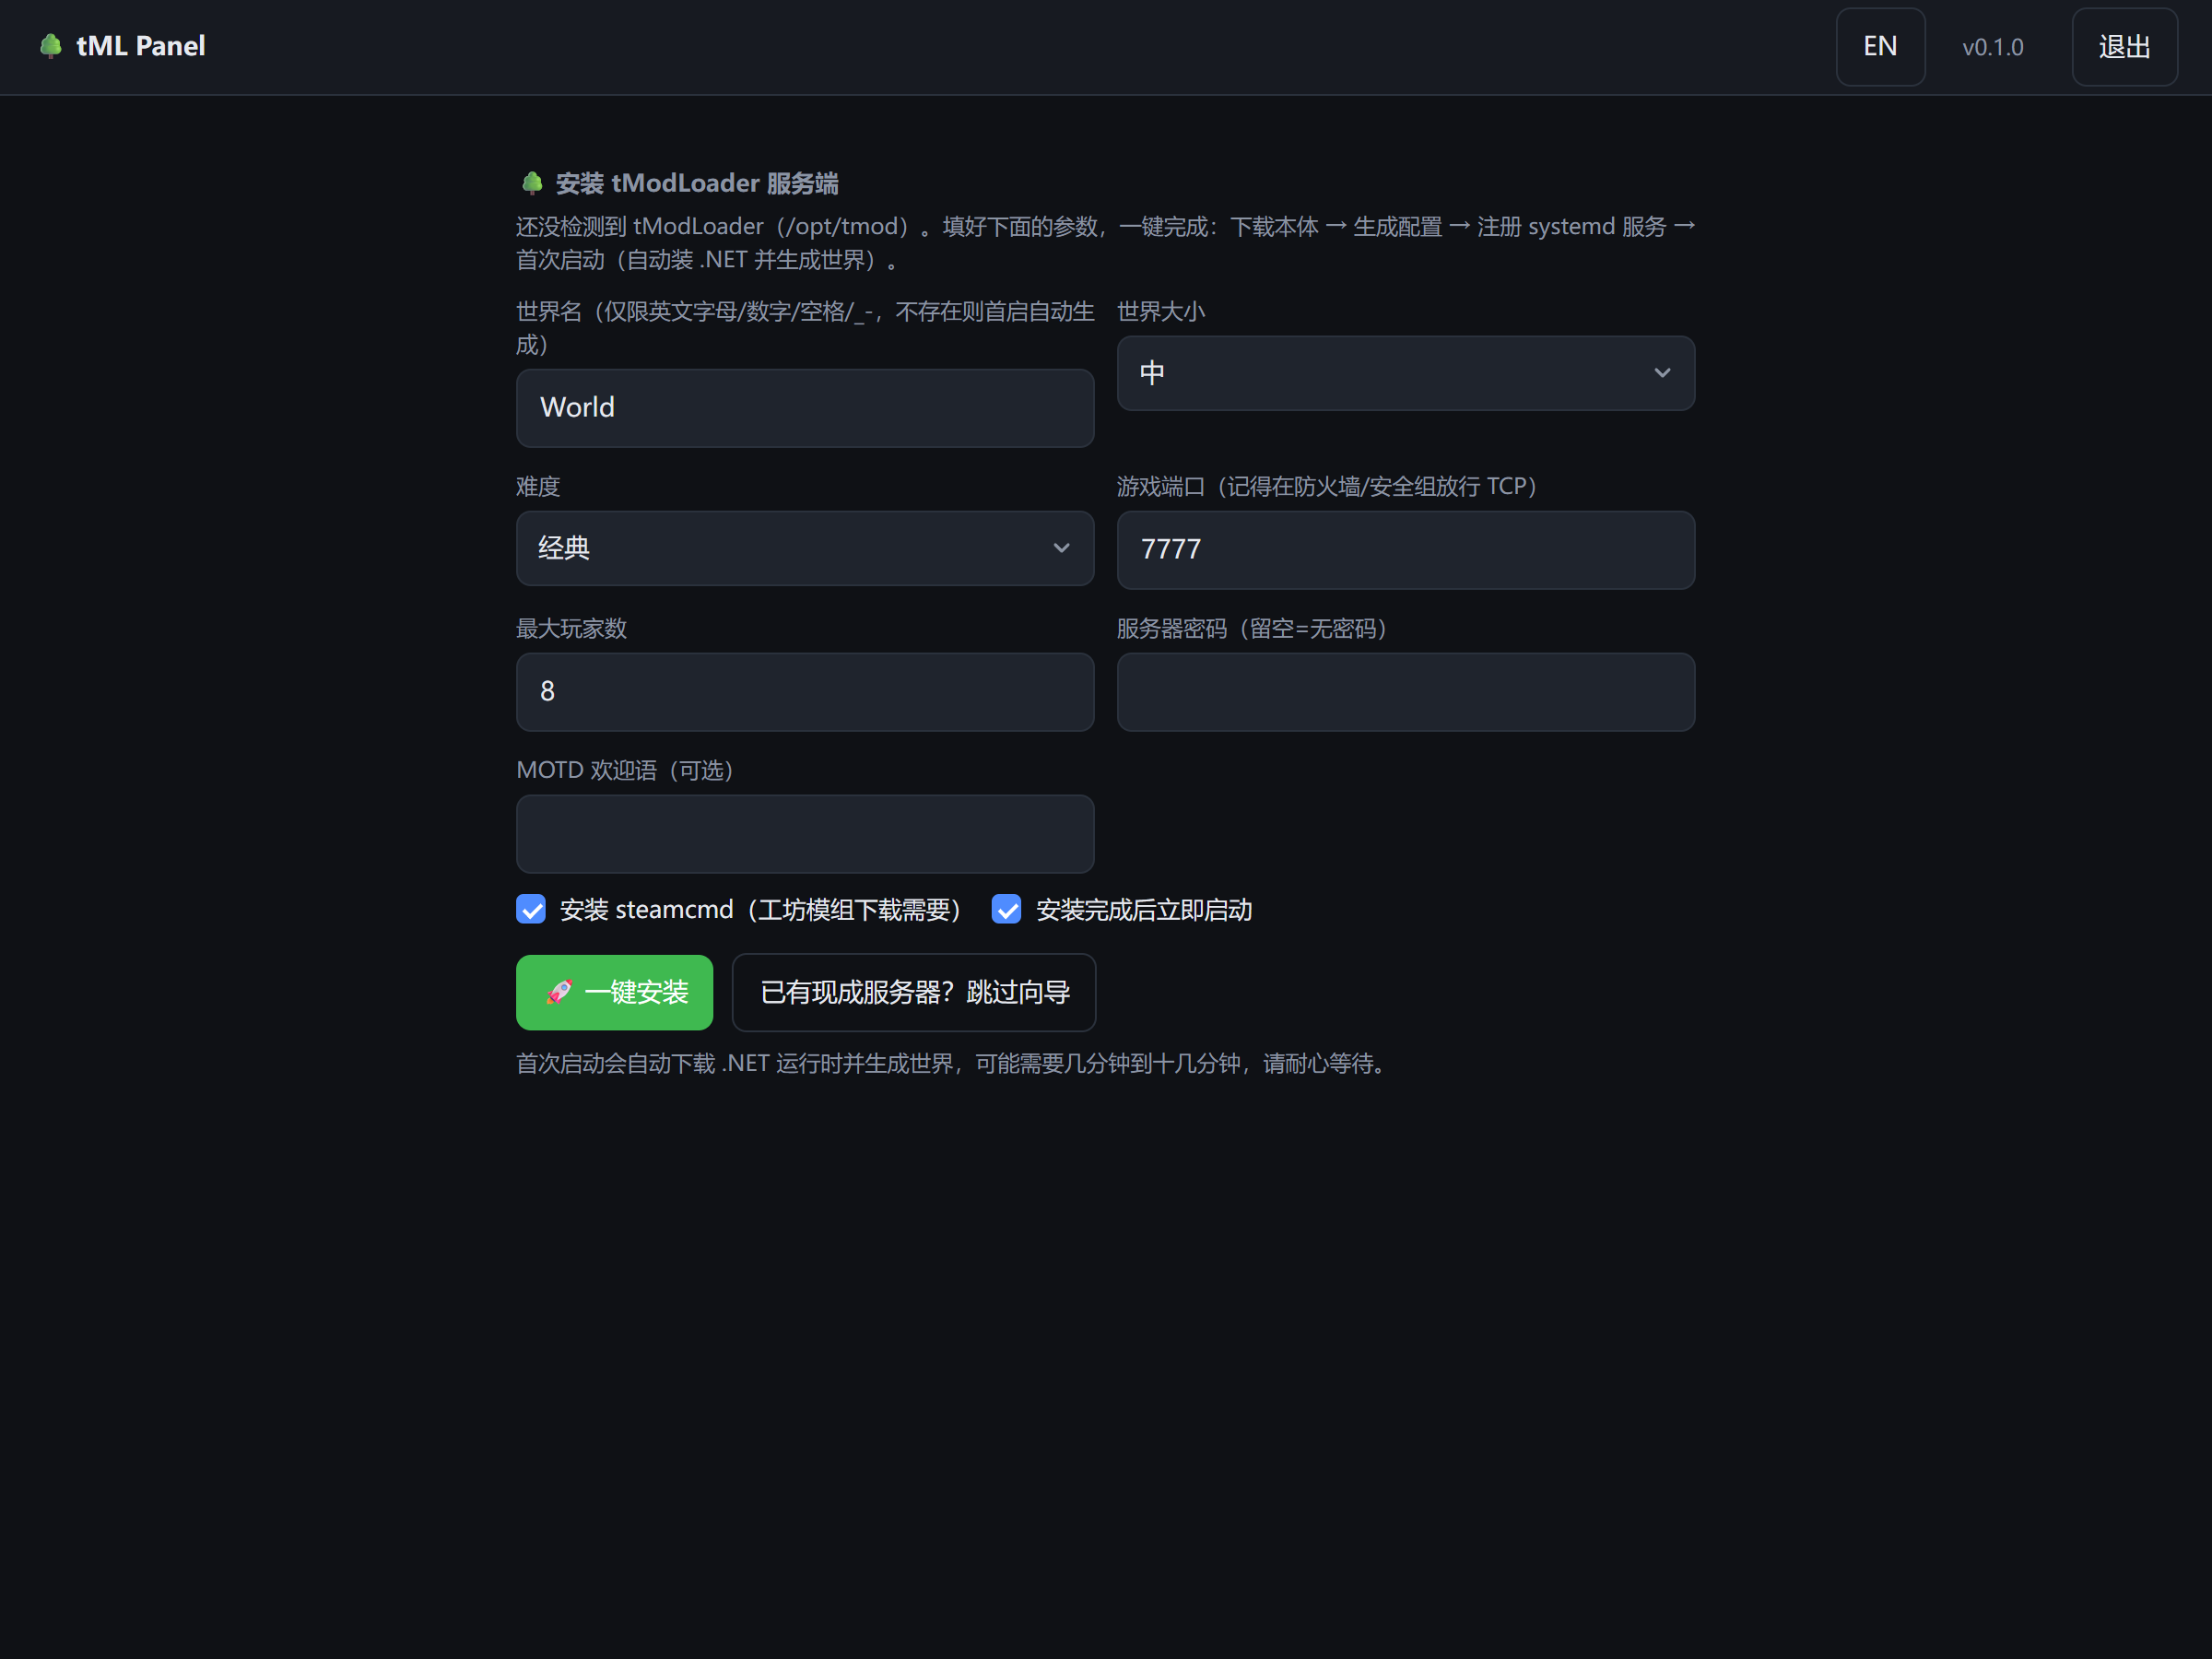This screenshot has width=2212, height=1659.
Task: Click the 安装 tModLoader 服务端 heading
Action: pyautogui.click(x=697, y=183)
